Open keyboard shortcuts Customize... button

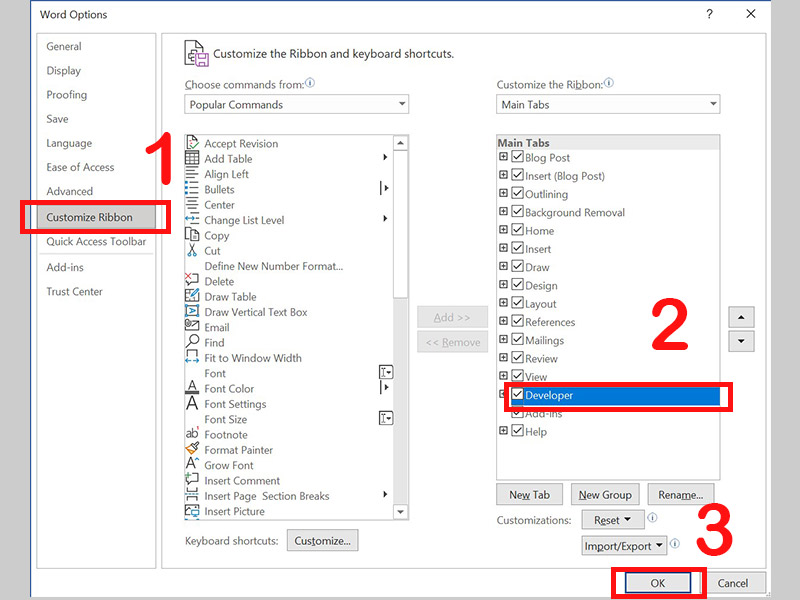pos(322,540)
